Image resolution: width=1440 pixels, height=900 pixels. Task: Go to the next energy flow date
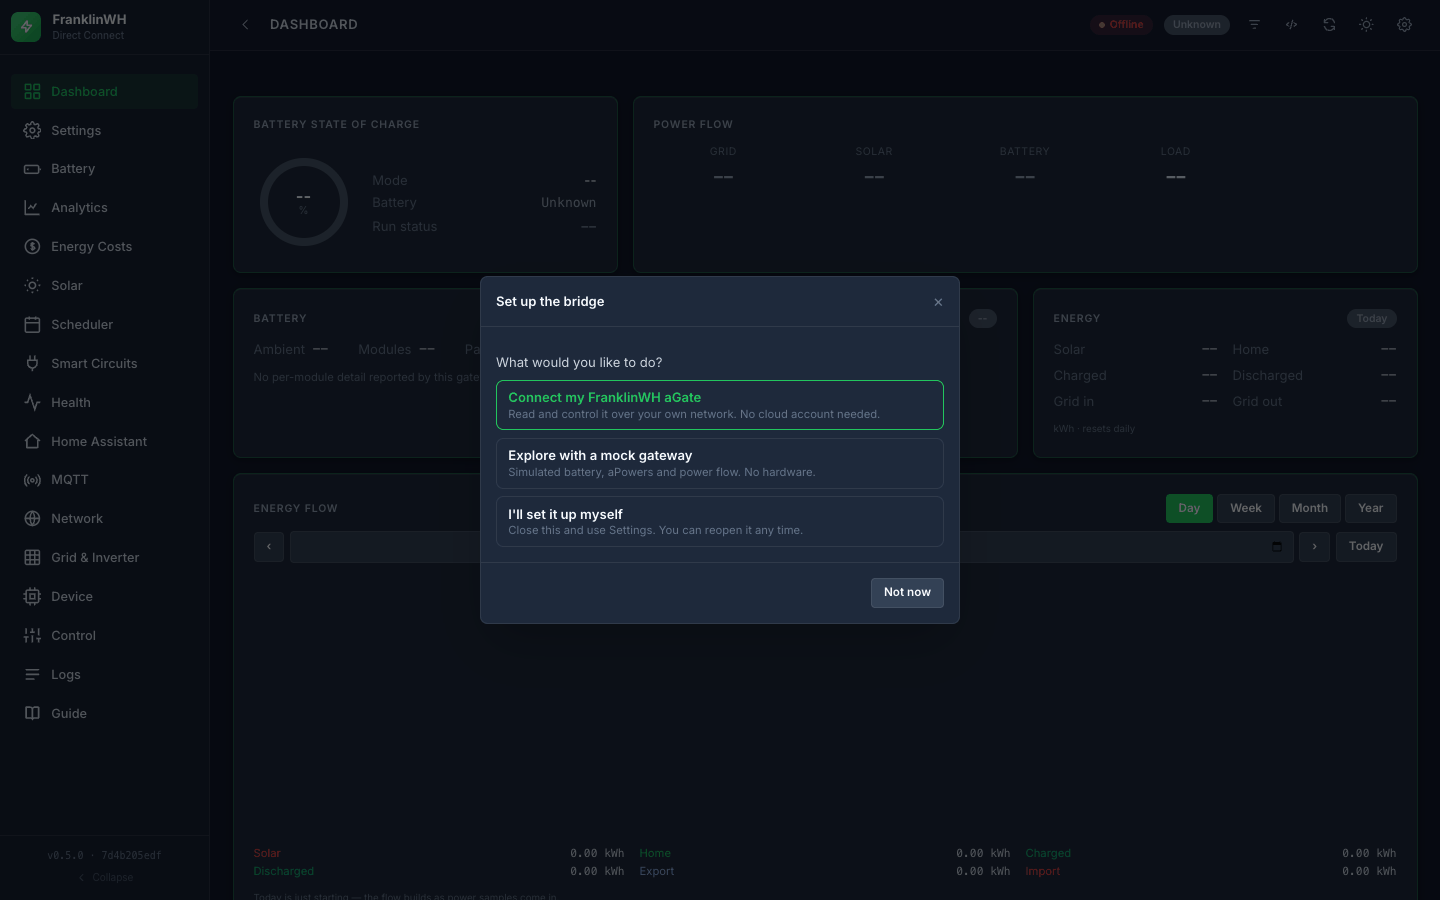click(x=1314, y=547)
